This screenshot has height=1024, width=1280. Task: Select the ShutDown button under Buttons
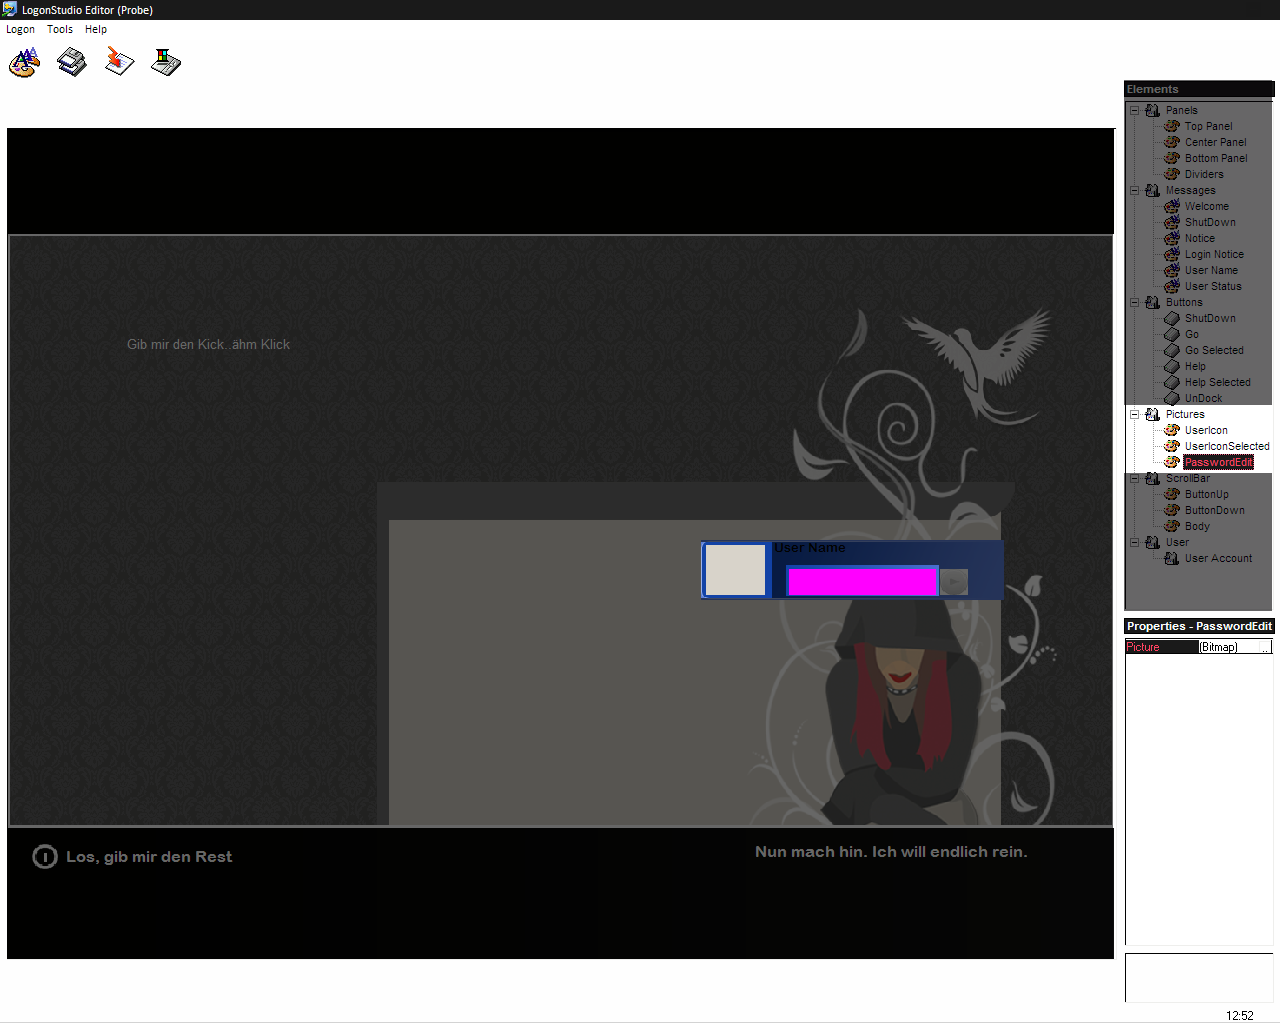click(1210, 318)
